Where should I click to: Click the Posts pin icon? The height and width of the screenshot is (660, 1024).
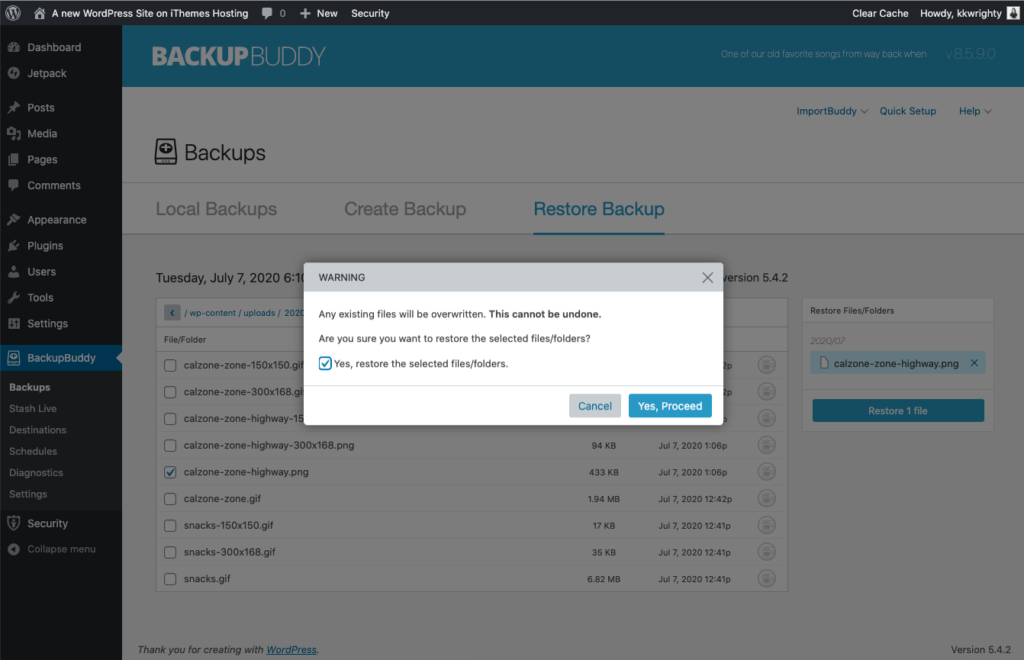coord(14,107)
